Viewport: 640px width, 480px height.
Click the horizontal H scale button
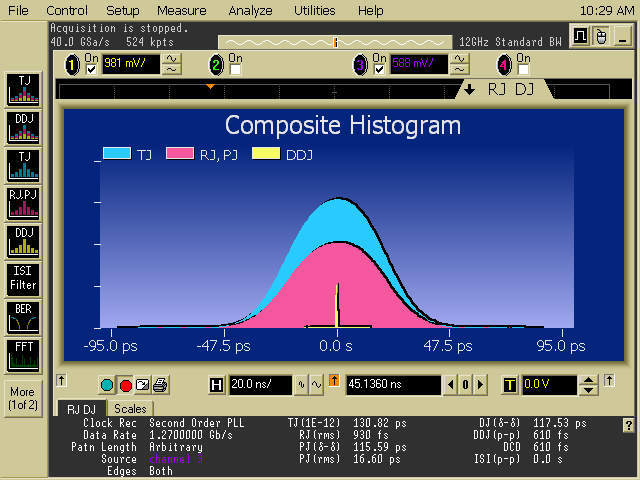(217, 385)
